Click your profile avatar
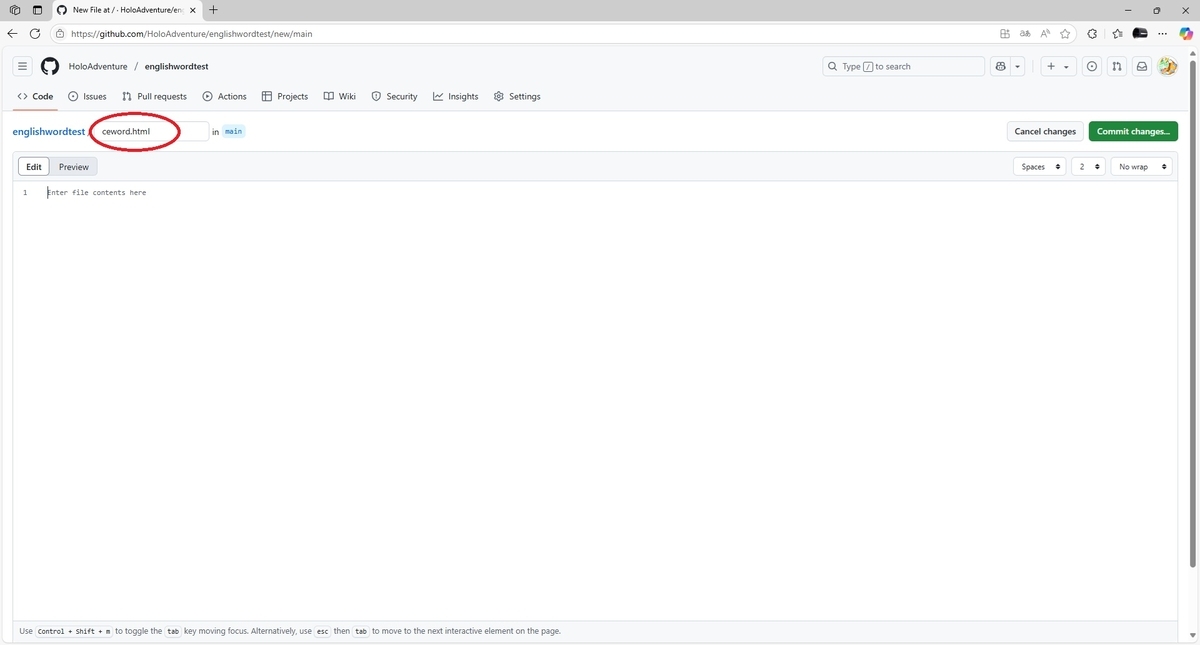Viewport: 1200px width, 645px height. click(1167, 66)
